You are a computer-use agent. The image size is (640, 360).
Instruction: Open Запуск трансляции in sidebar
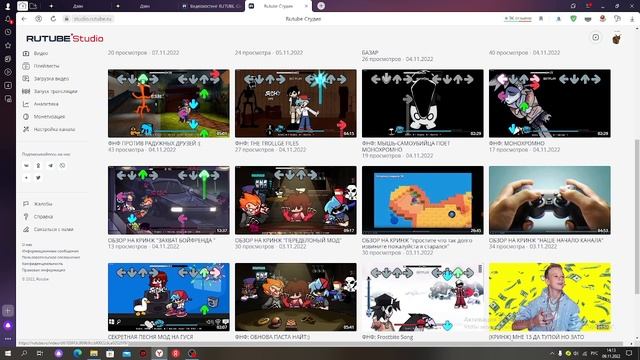coord(50,91)
